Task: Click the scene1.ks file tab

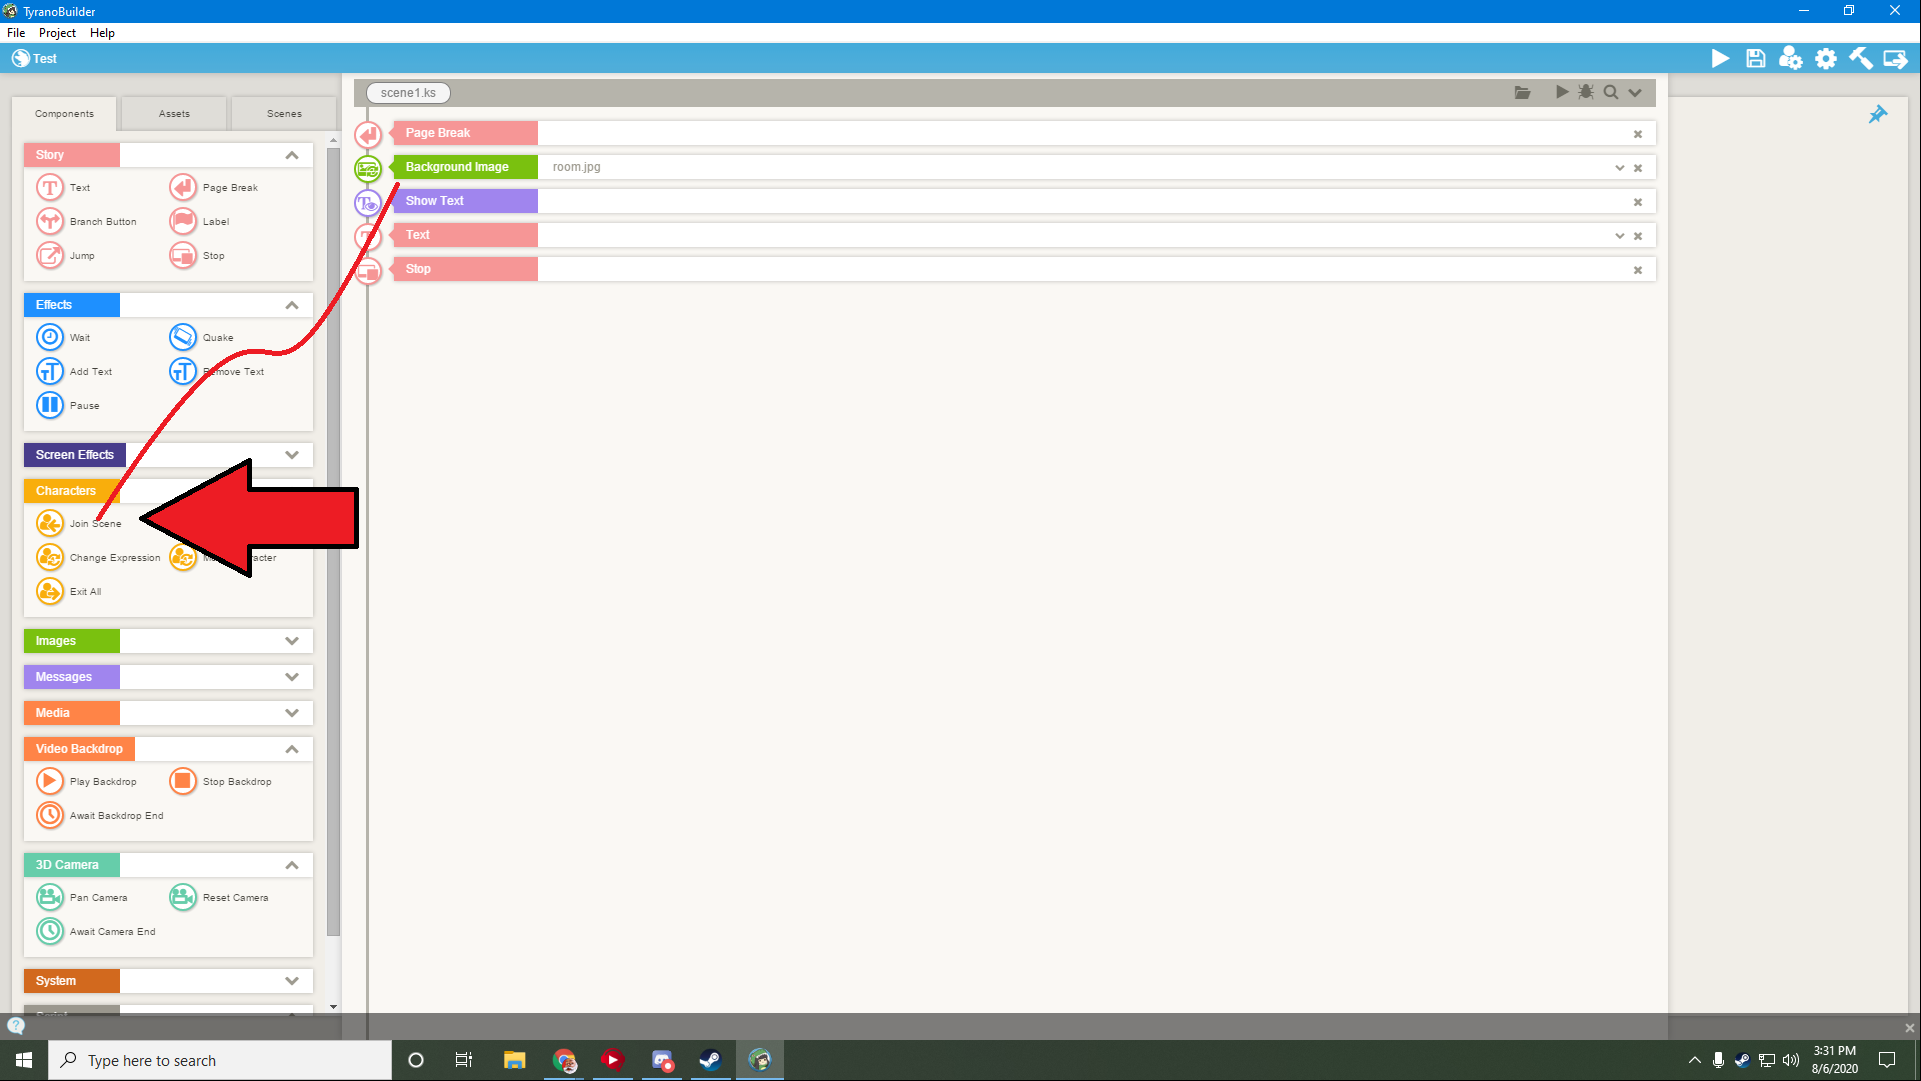Action: 408,92
